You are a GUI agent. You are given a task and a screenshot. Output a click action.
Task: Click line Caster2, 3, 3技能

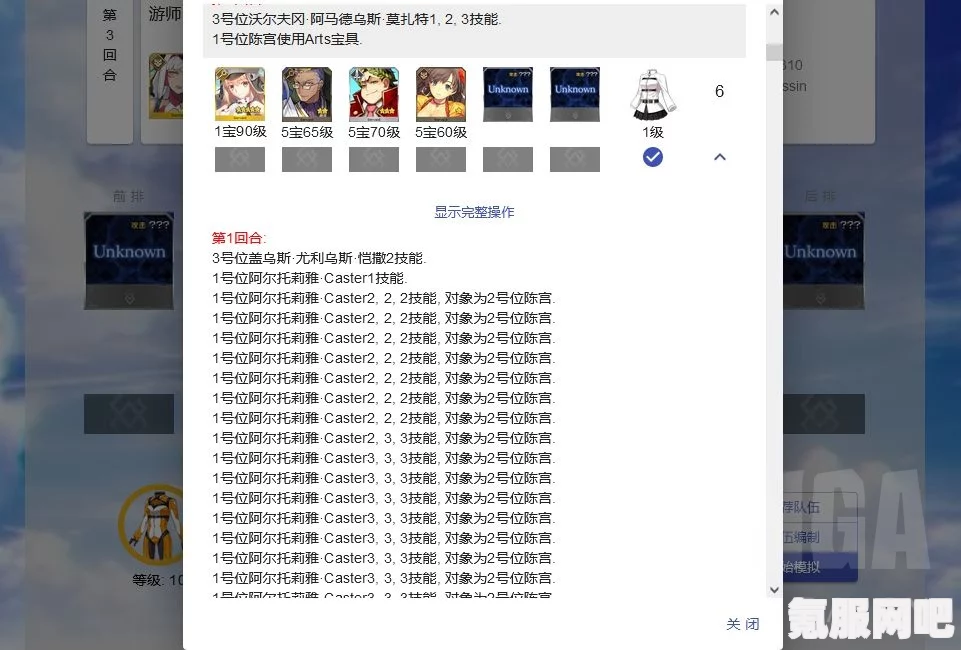[383, 438]
